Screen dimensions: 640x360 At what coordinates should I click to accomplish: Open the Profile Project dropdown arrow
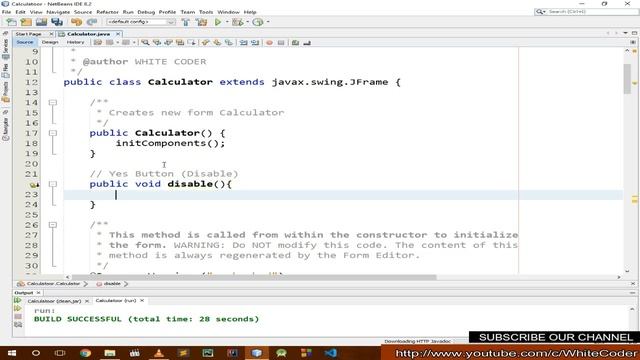[268, 22]
